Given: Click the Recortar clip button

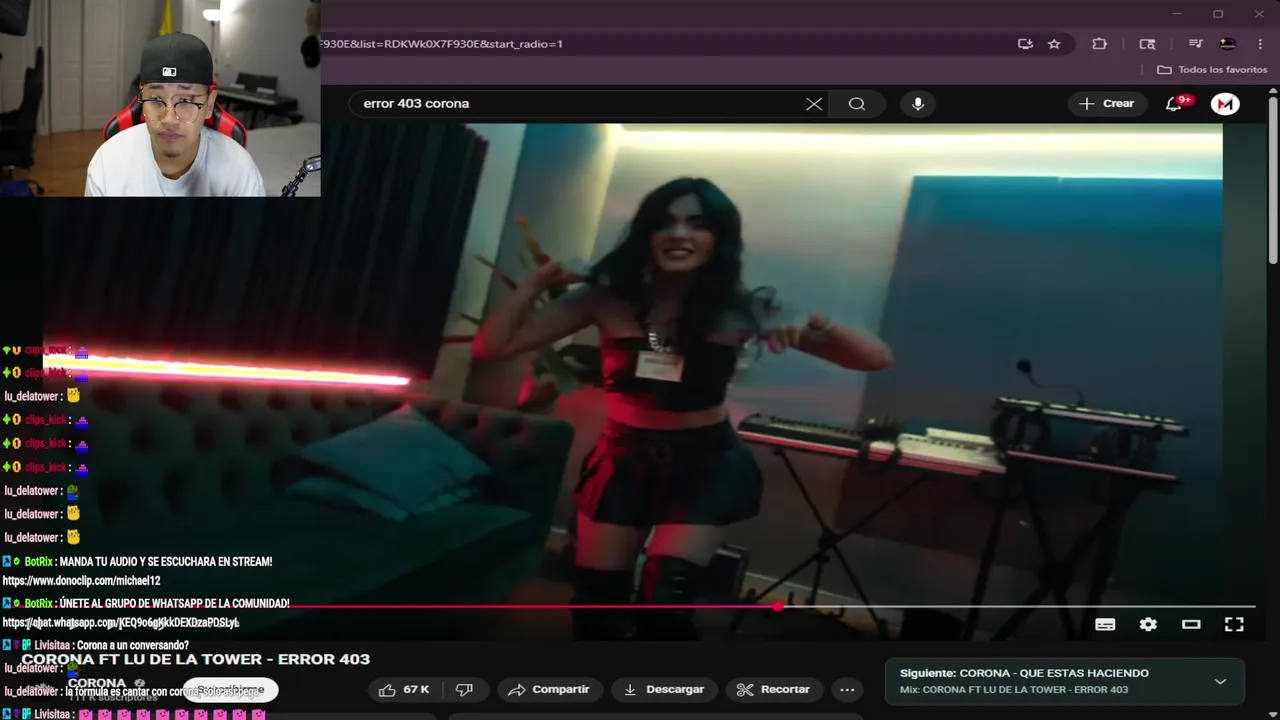Looking at the screenshot, I should pos(774,690).
